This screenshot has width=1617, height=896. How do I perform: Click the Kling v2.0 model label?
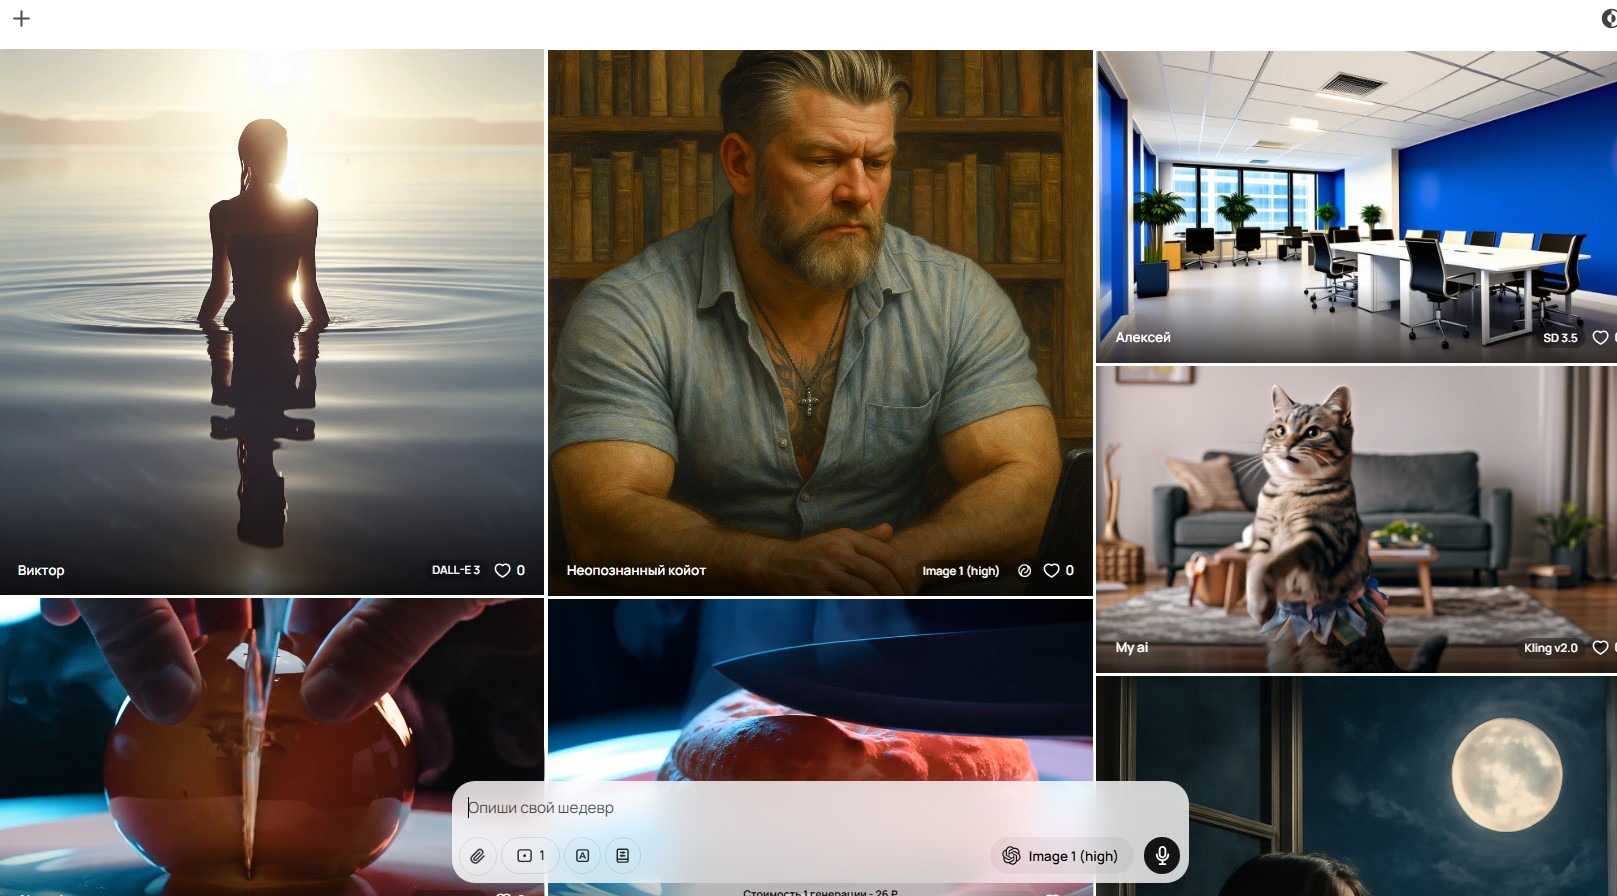[1550, 648]
